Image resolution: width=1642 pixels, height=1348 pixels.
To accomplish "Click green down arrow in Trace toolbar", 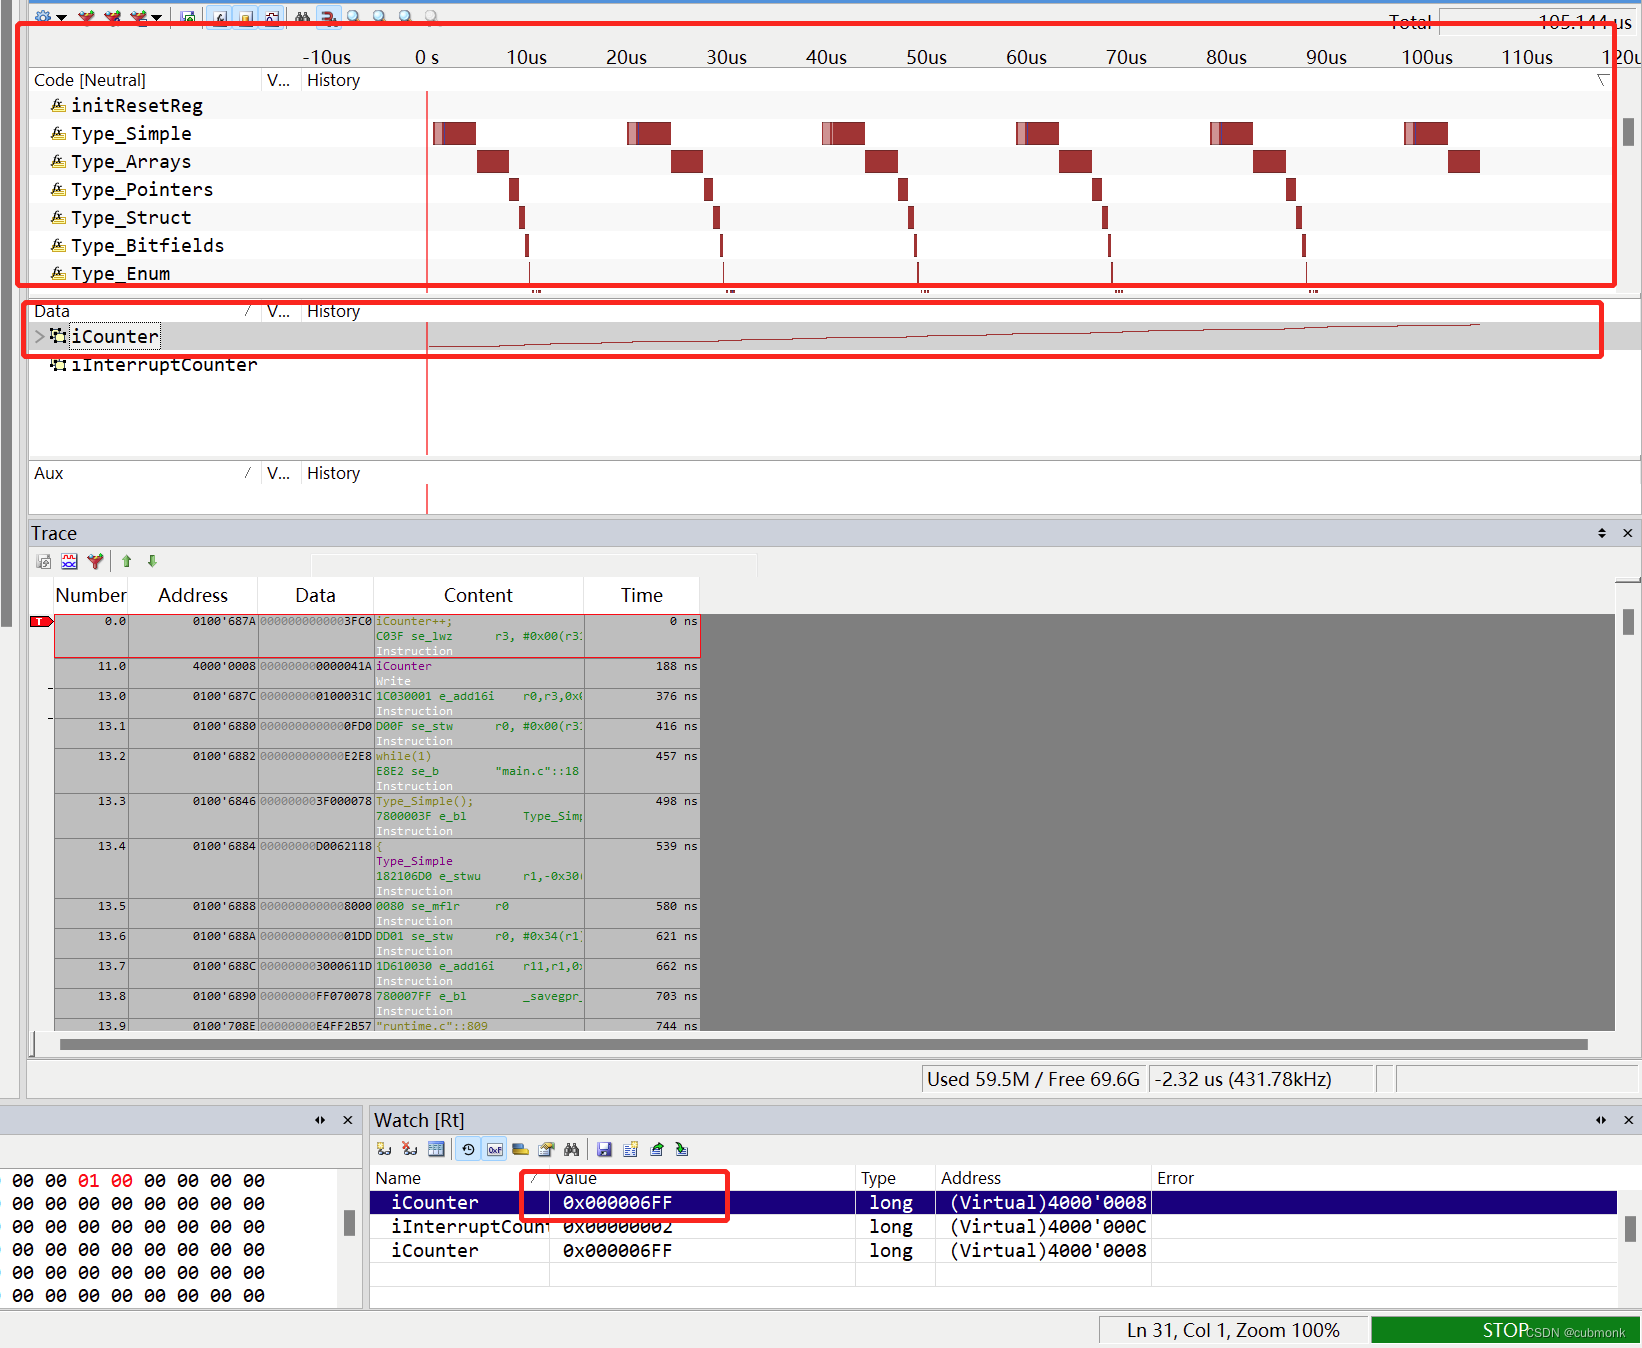I will click(x=152, y=562).
